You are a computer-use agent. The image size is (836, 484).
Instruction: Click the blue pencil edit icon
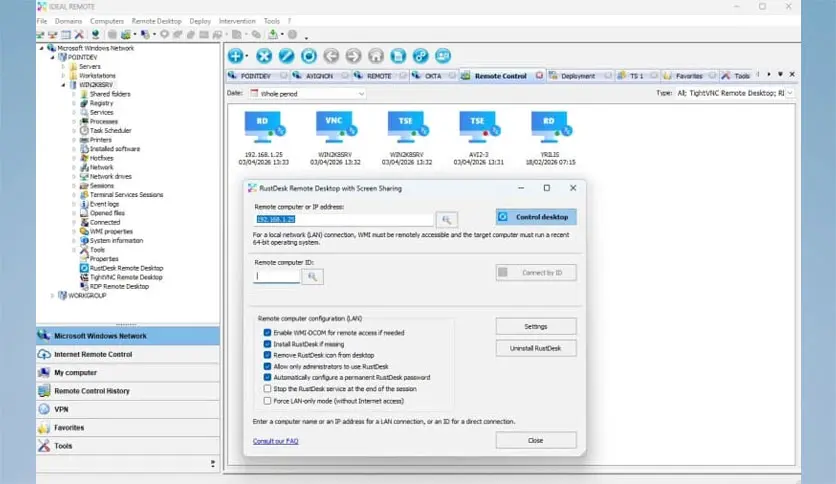click(x=286, y=55)
